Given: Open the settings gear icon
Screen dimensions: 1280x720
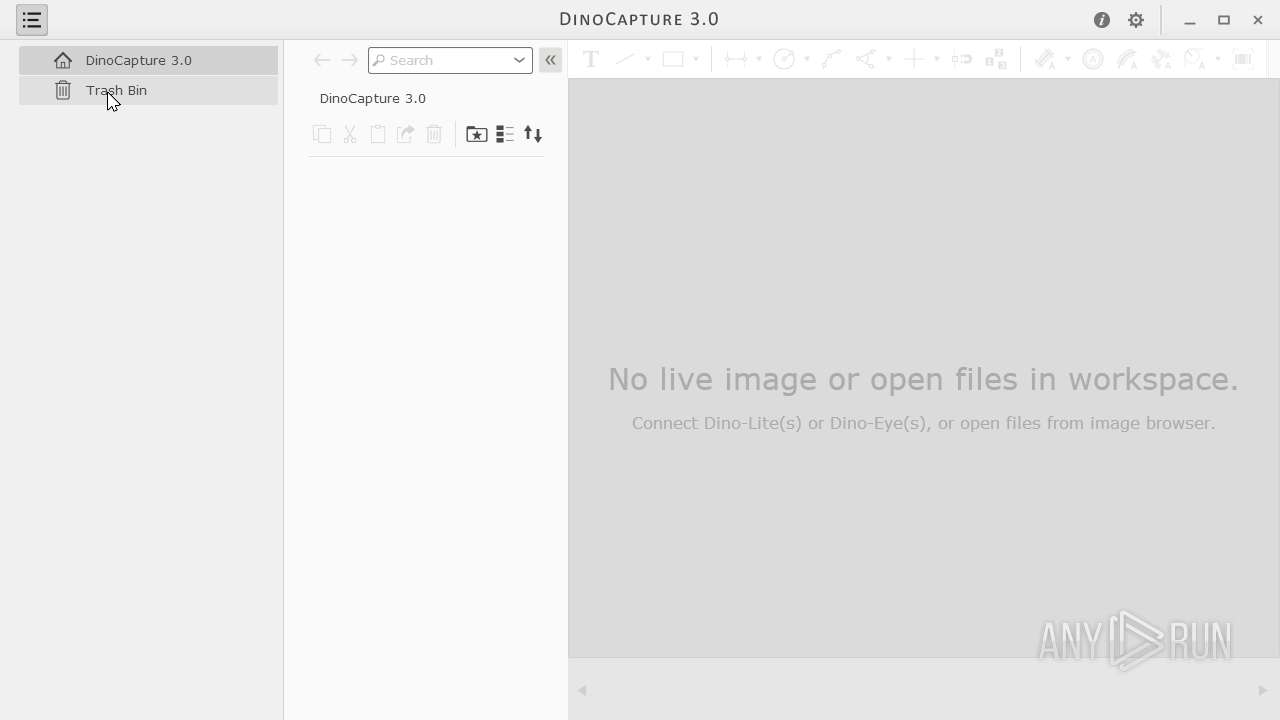Looking at the screenshot, I should pyautogui.click(x=1136, y=20).
